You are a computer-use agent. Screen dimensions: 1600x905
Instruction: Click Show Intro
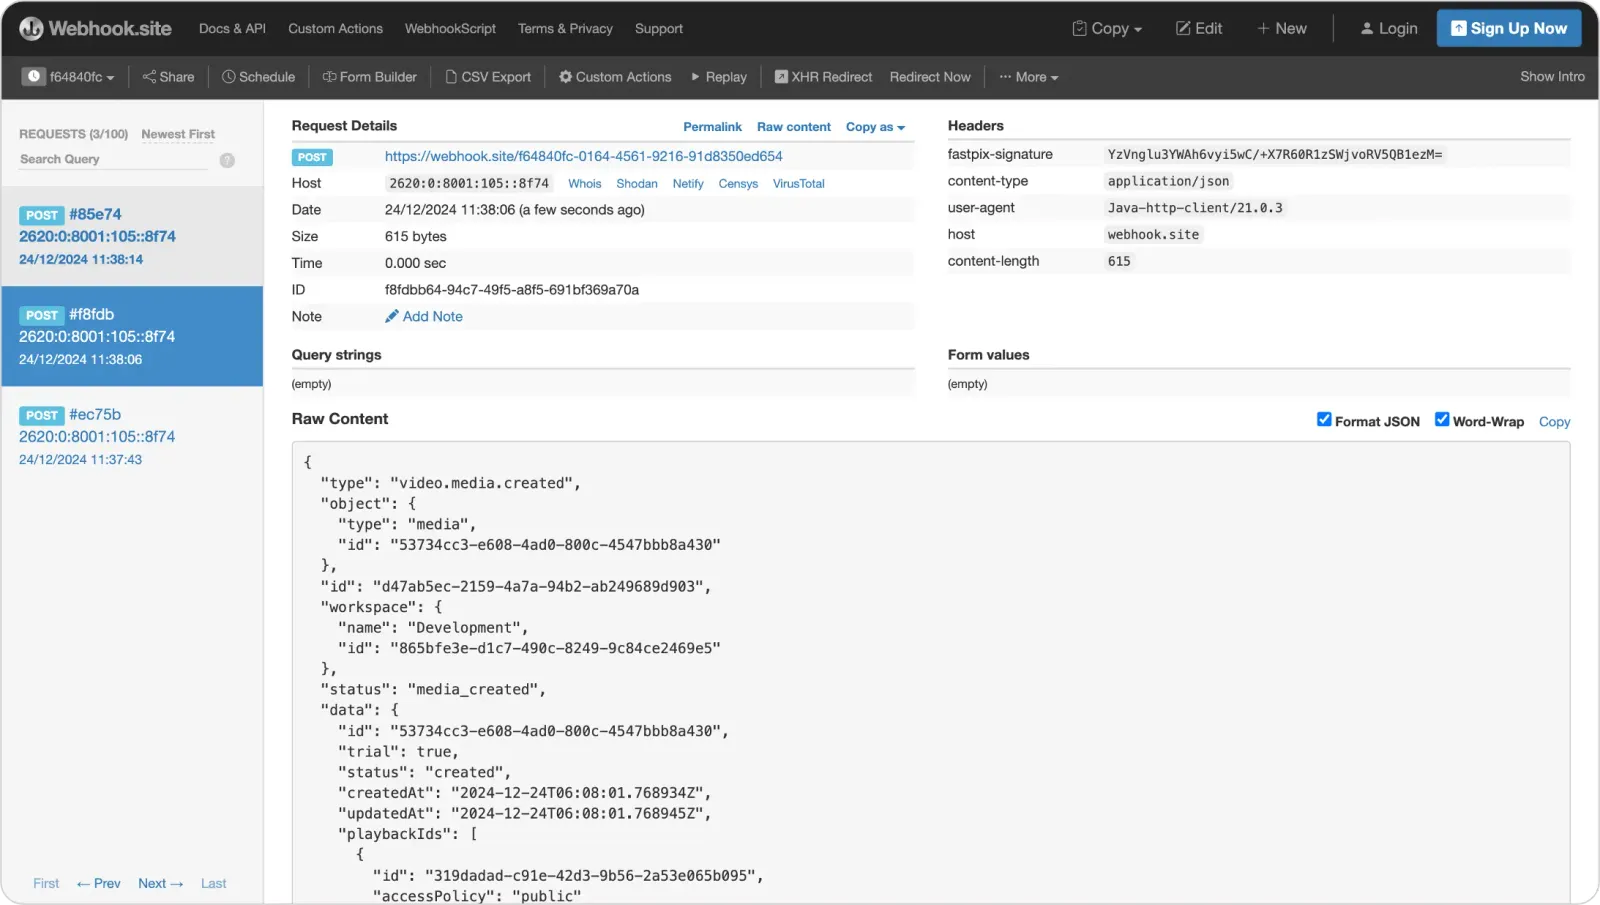point(1552,76)
